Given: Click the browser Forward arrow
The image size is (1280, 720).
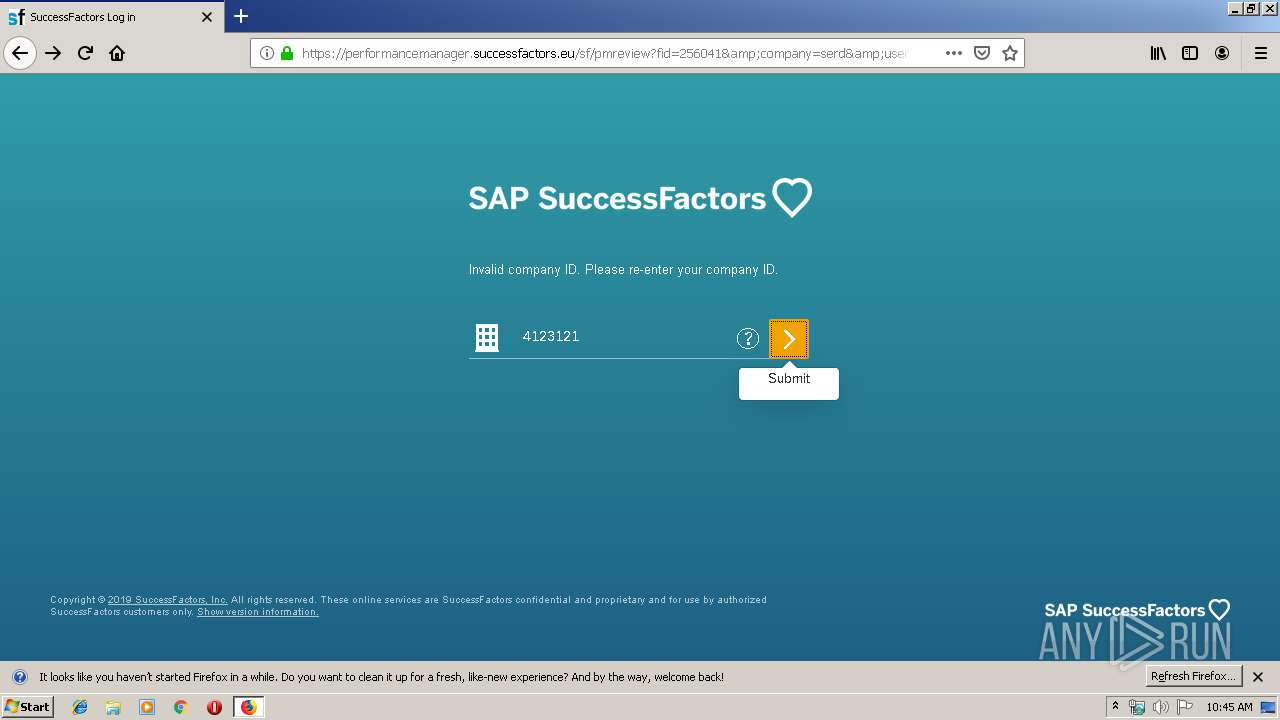Looking at the screenshot, I should click(53, 53).
